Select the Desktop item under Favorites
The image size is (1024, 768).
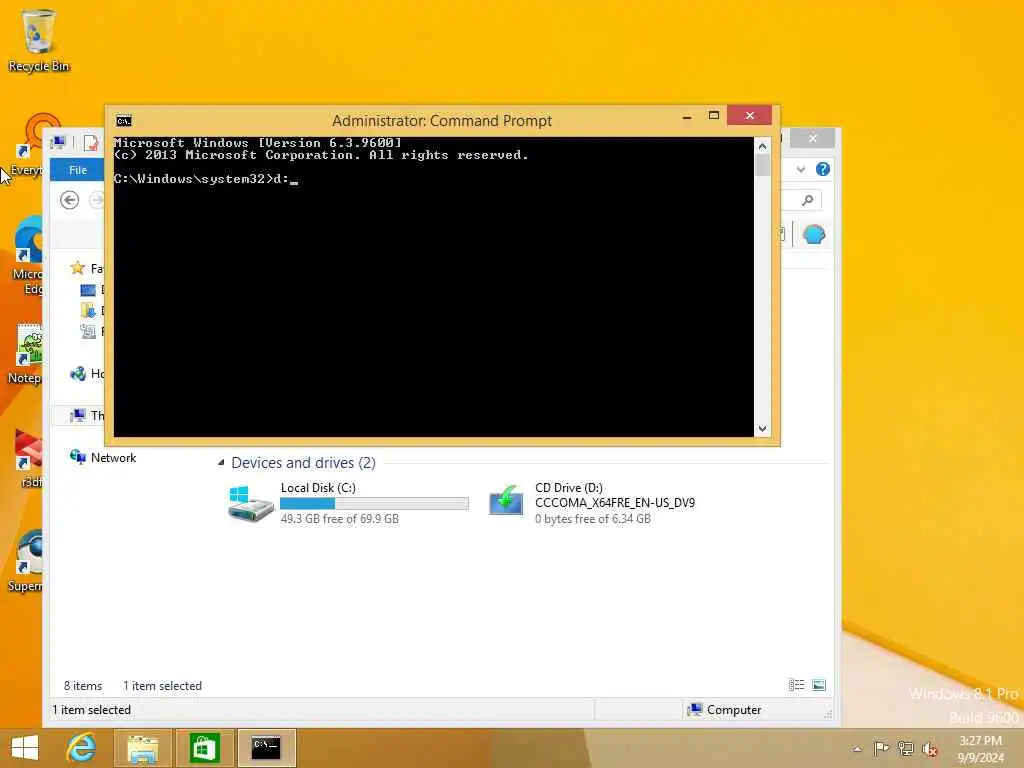tap(88, 289)
